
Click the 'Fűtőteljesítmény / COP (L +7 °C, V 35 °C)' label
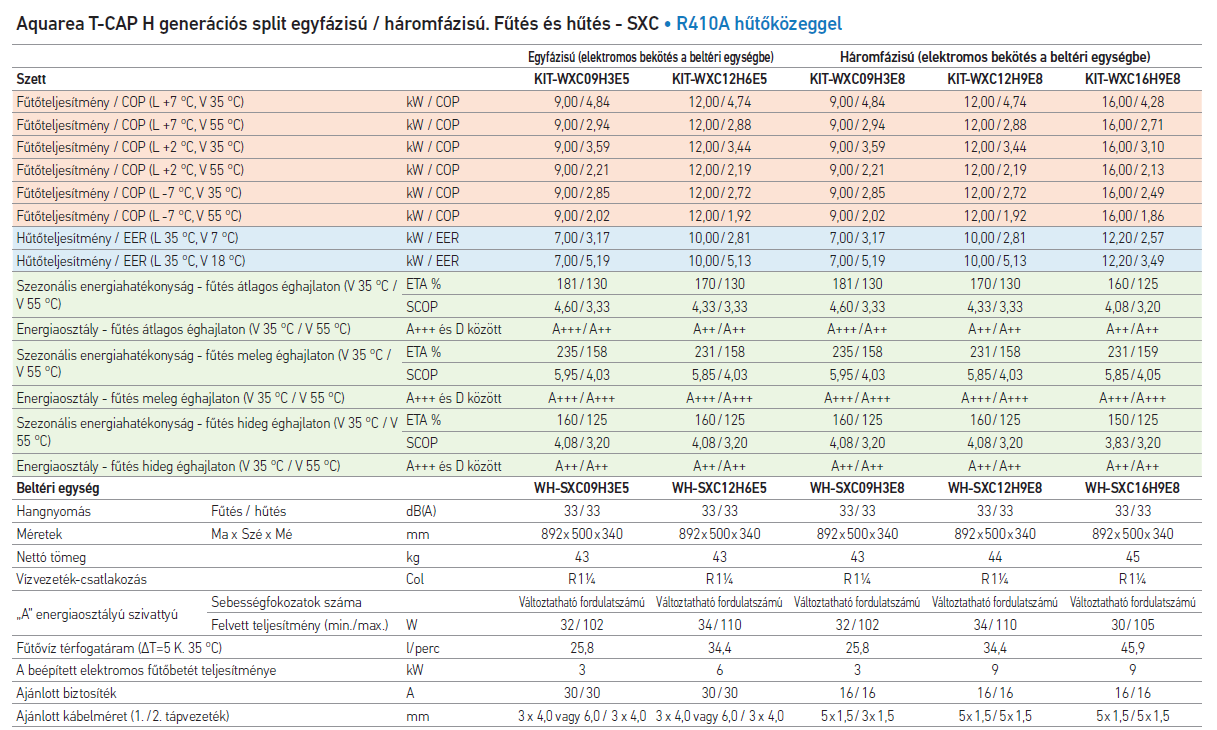[x=131, y=101]
